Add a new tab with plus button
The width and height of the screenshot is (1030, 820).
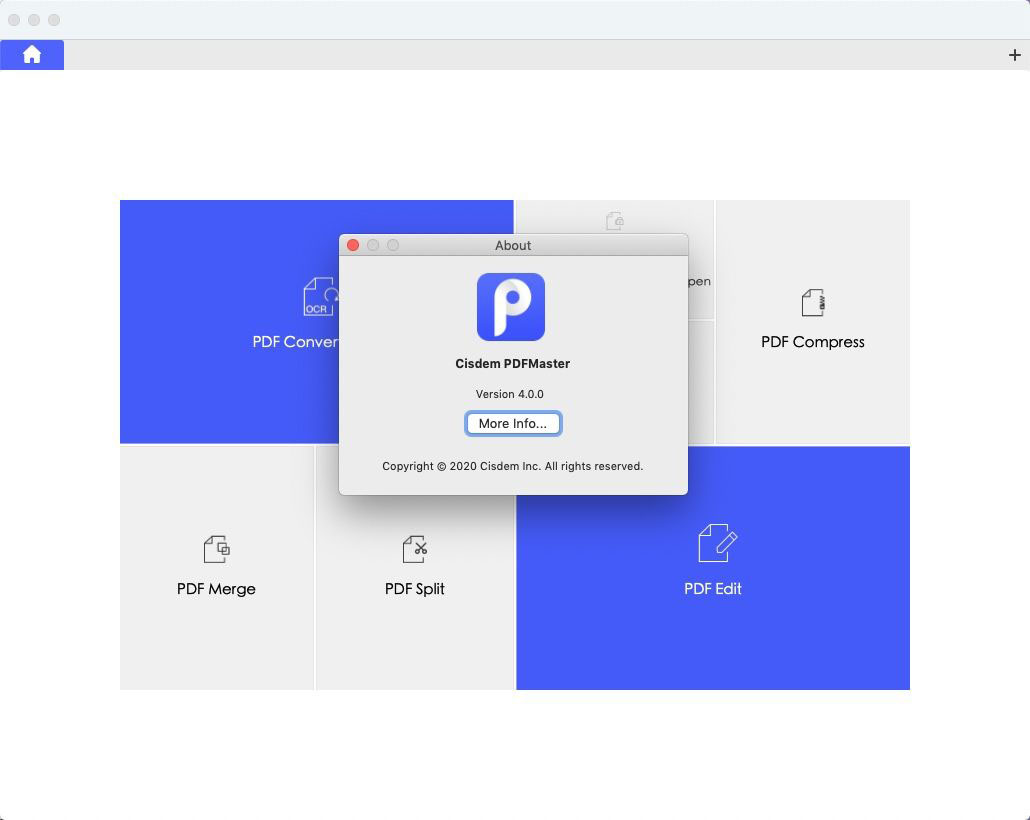coord(1014,55)
